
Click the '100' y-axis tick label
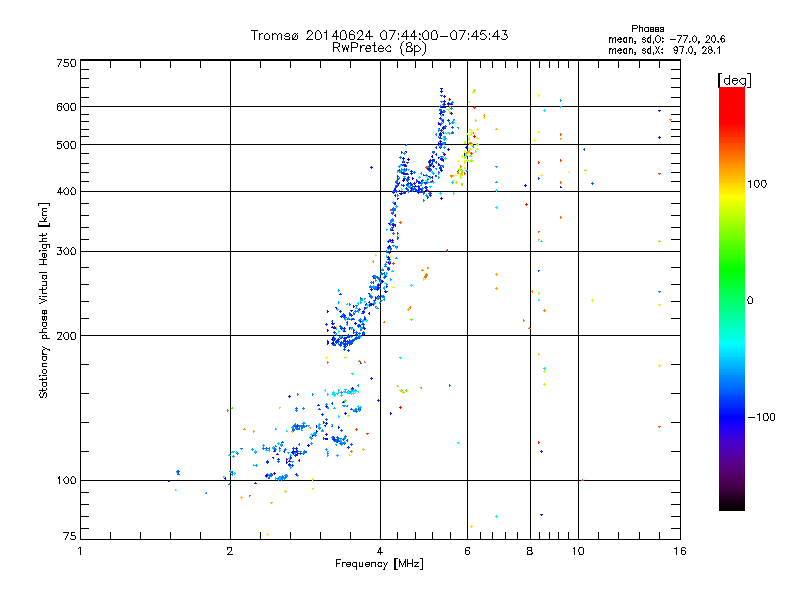coord(66,481)
